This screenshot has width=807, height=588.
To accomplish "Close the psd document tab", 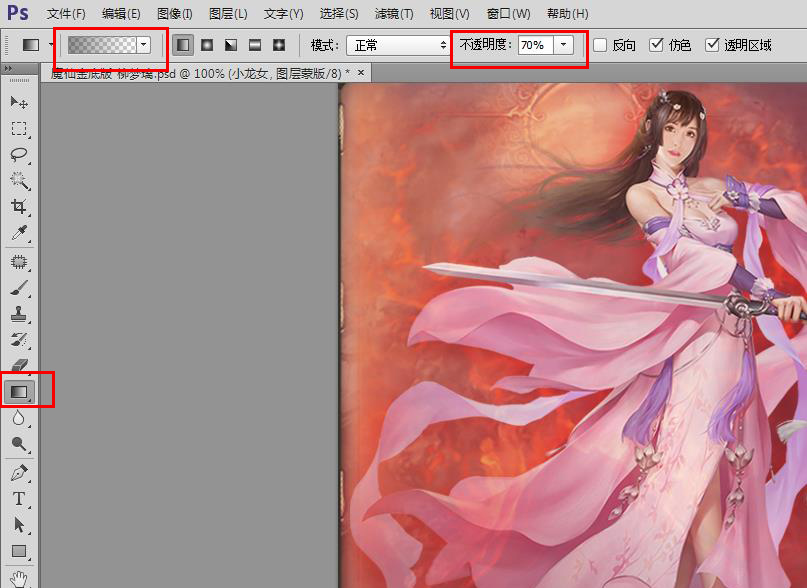I will coord(361,73).
